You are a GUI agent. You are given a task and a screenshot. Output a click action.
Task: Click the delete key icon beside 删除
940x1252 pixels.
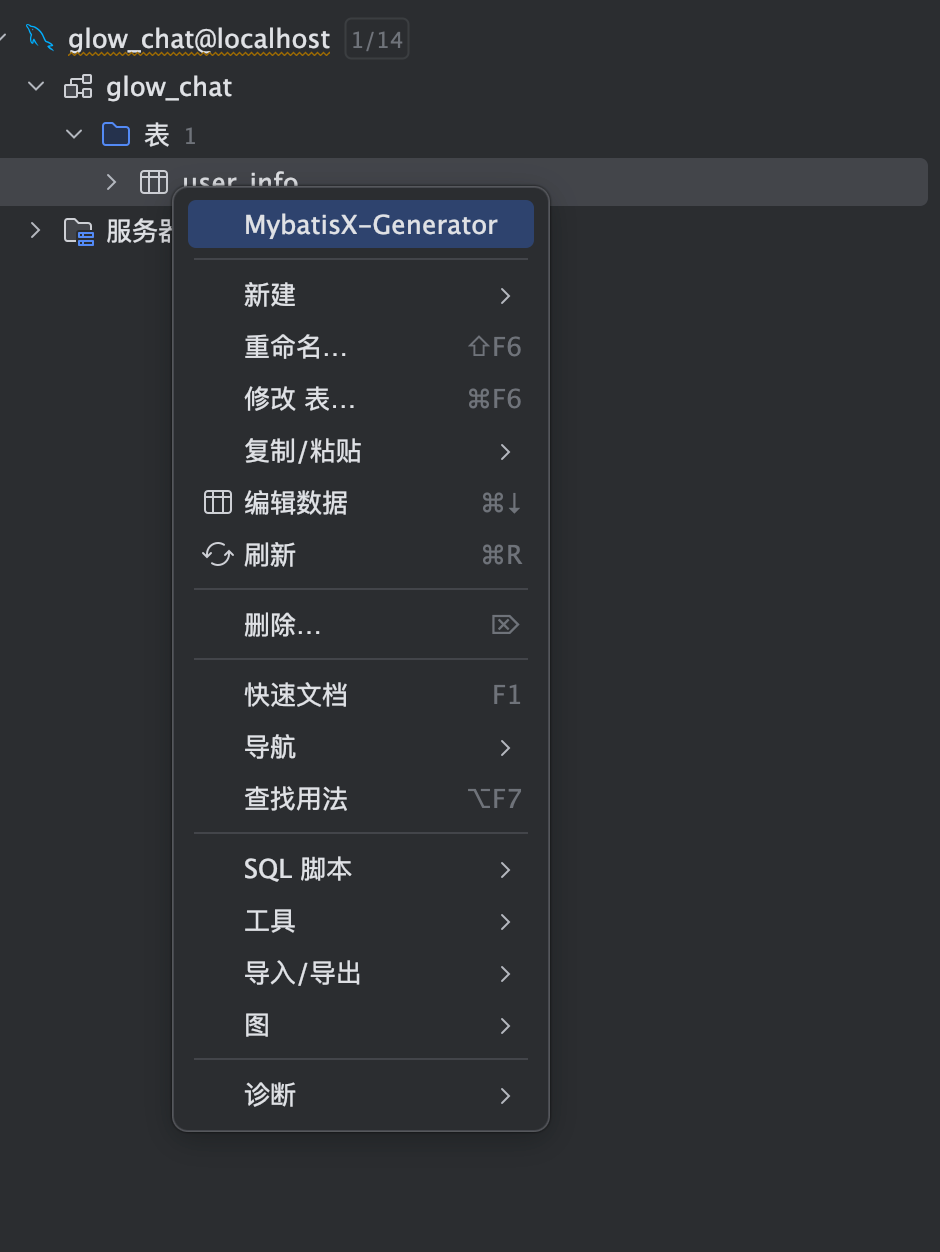[x=505, y=623]
